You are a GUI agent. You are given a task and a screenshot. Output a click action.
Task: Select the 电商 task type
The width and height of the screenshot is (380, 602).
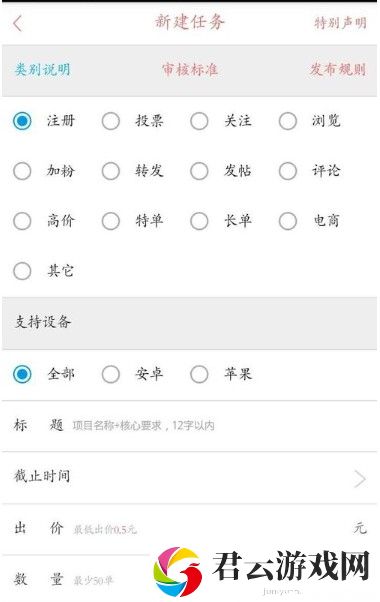[x=288, y=221]
